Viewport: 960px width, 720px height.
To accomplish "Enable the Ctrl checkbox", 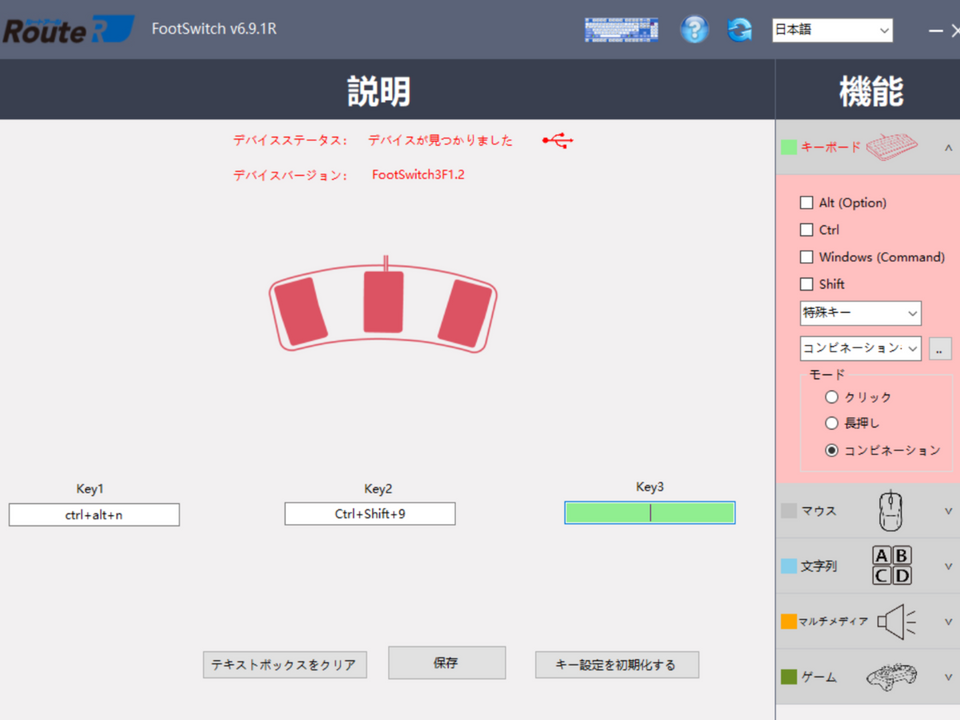I will pos(807,230).
